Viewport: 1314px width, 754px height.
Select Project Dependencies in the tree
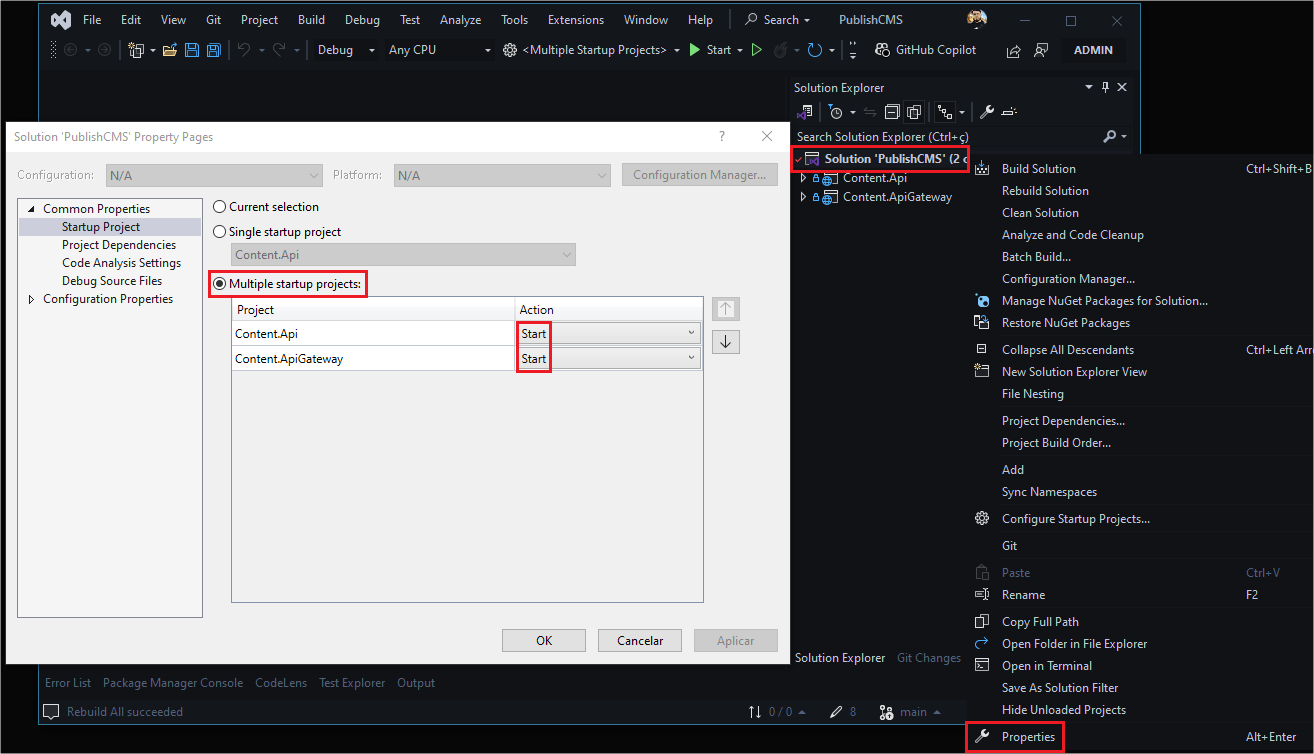coord(119,245)
